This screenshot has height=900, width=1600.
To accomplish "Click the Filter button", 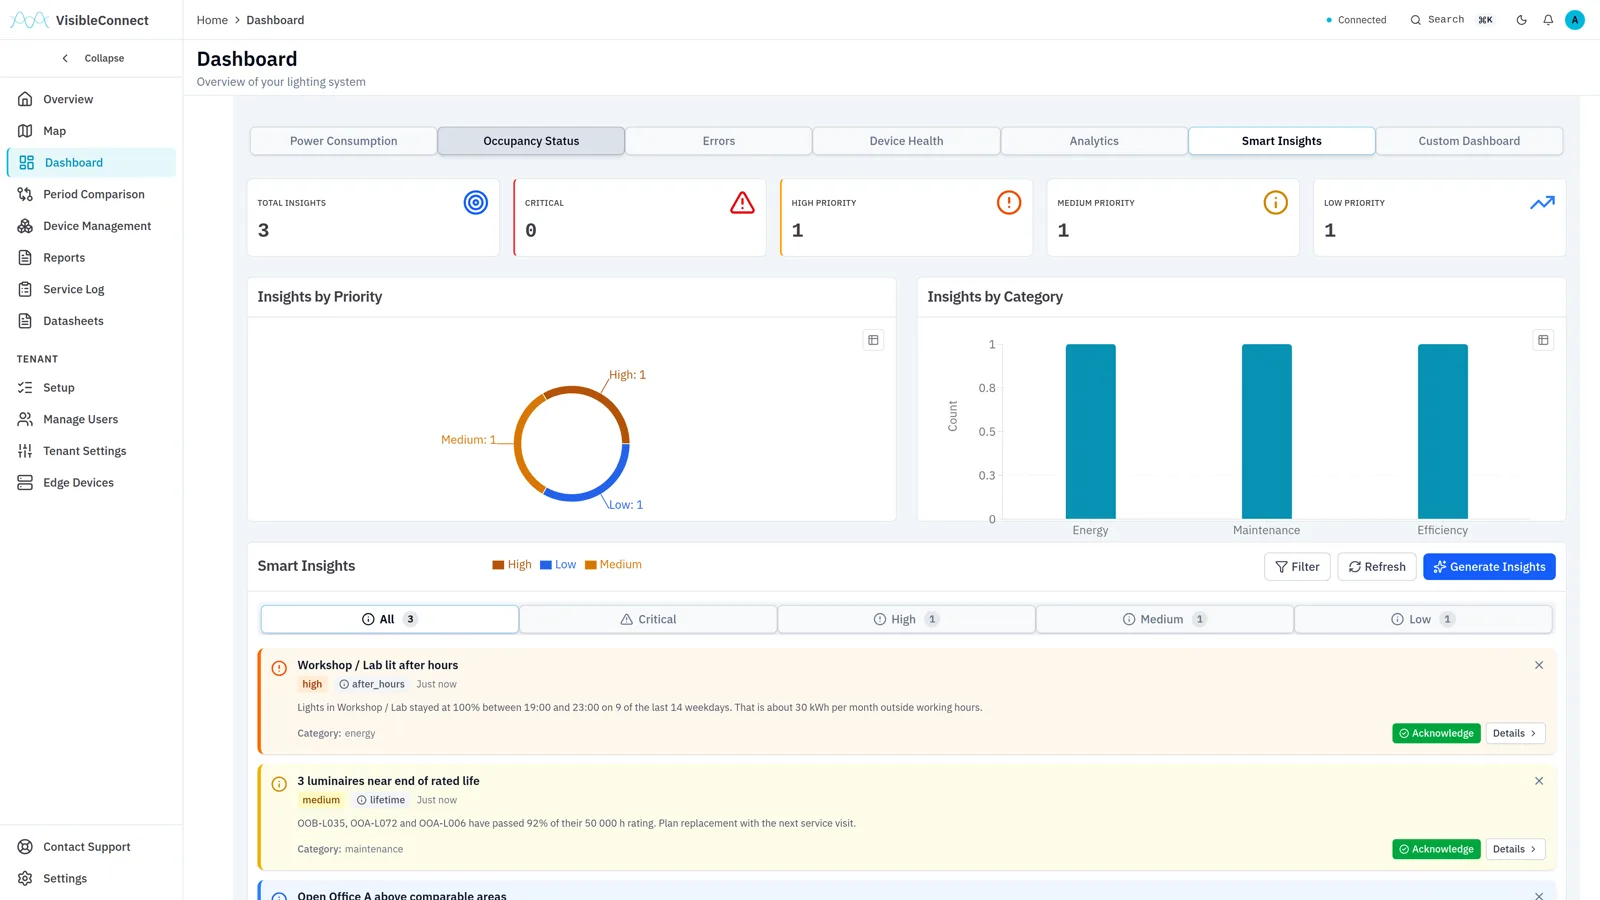I will click(x=1297, y=567).
